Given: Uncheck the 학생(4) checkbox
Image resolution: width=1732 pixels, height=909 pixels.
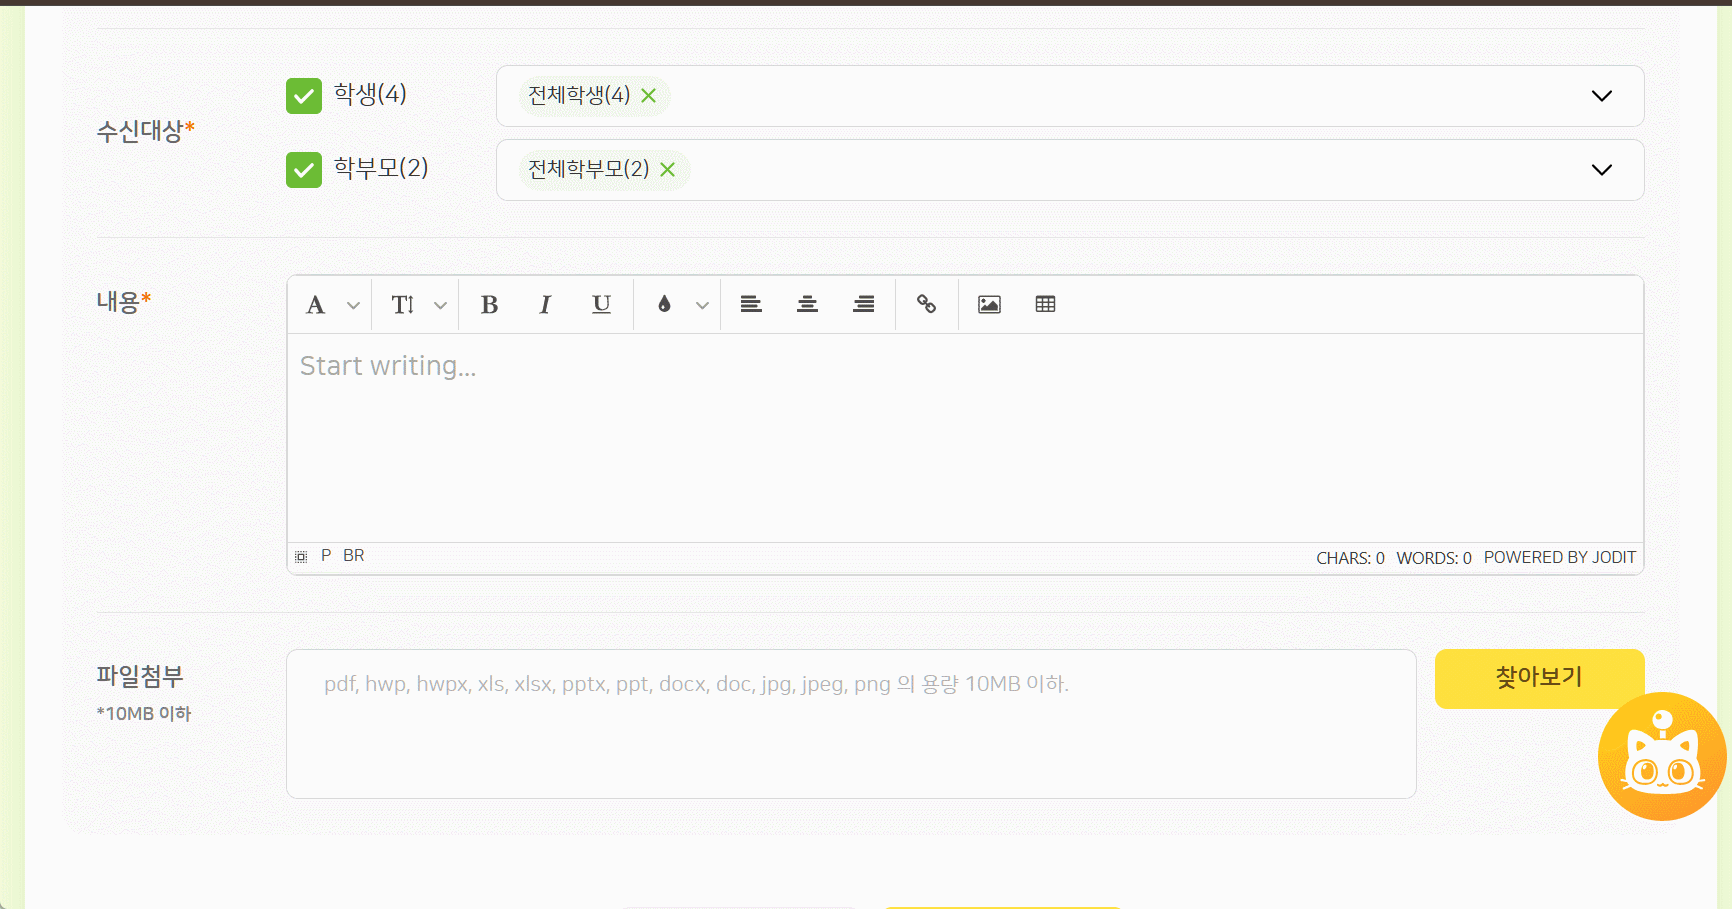Looking at the screenshot, I should point(304,96).
